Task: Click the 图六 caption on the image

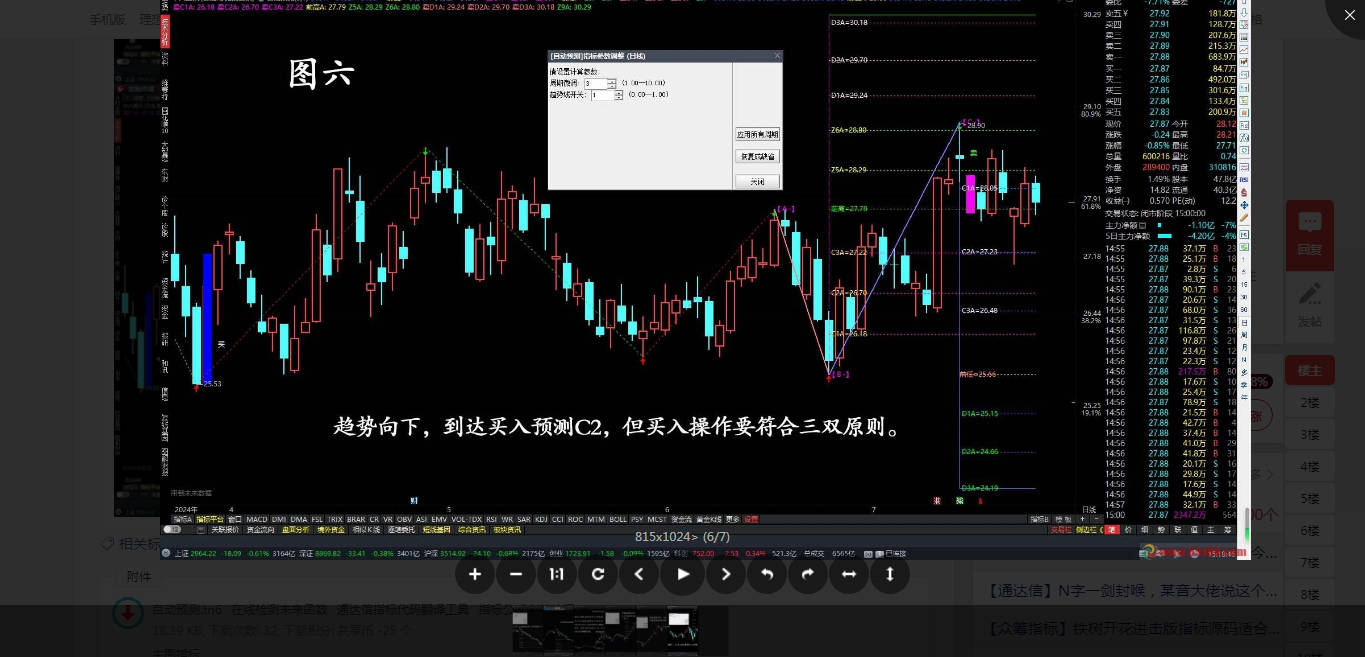Action: 321,73
